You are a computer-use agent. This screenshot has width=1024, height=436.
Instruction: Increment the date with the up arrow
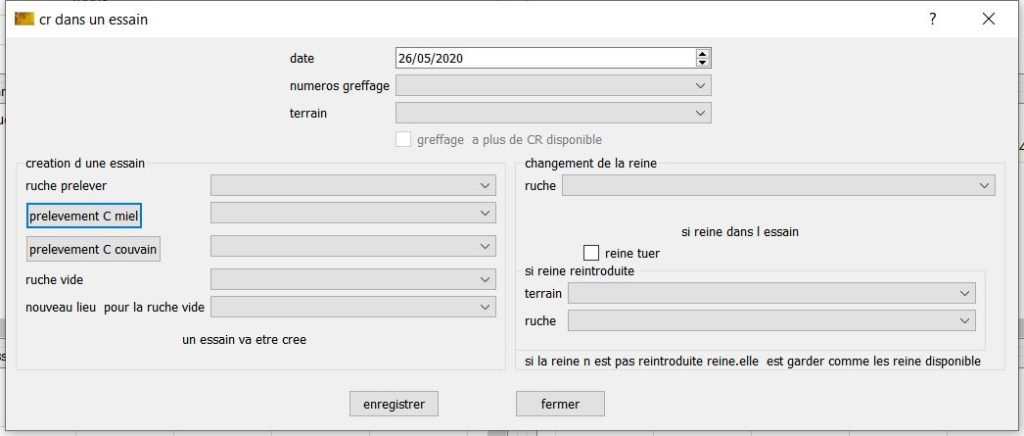pyautogui.click(x=703, y=54)
